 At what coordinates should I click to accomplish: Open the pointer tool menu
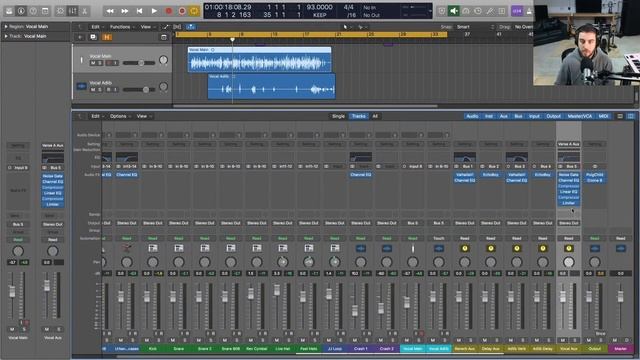pos(347,27)
